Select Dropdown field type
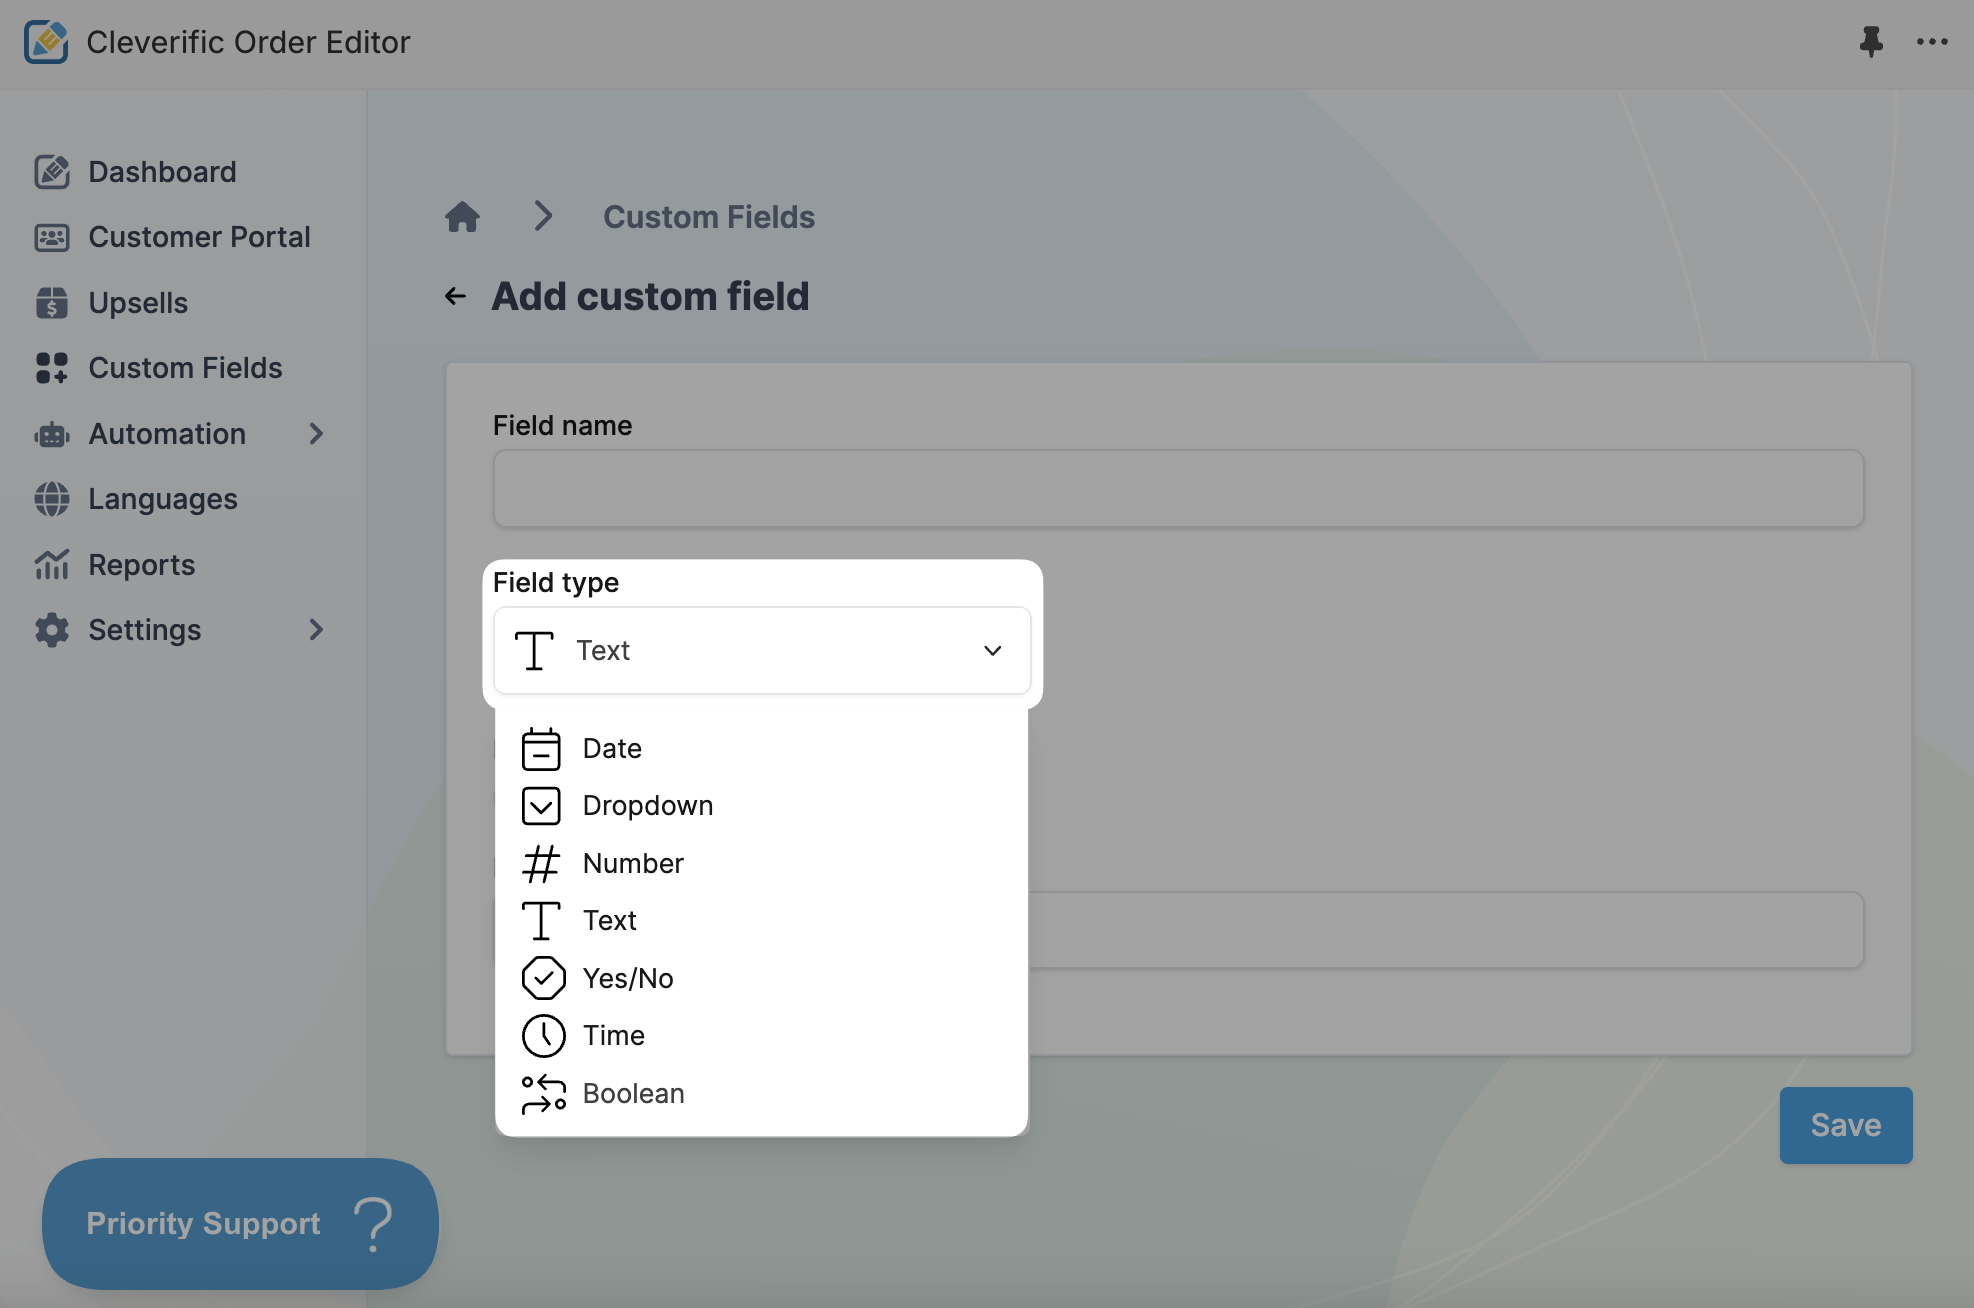Viewport: 1974px width, 1308px height. click(x=762, y=806)
